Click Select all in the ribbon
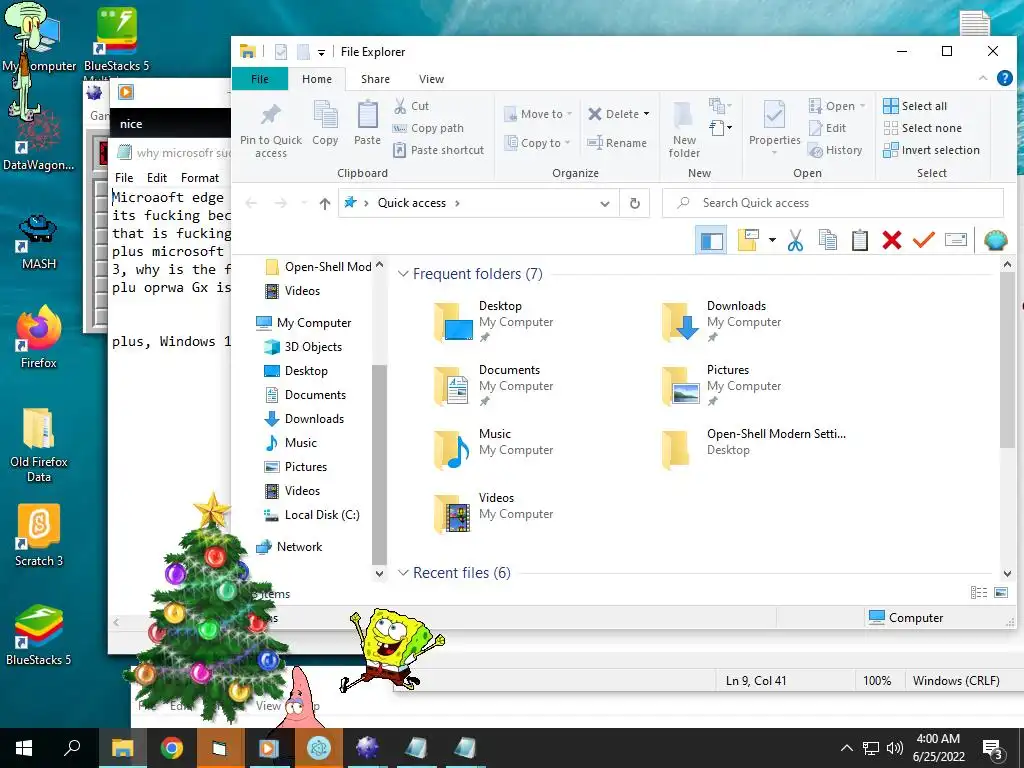This screenshot has width=1024, height=768. click(915, 106)
